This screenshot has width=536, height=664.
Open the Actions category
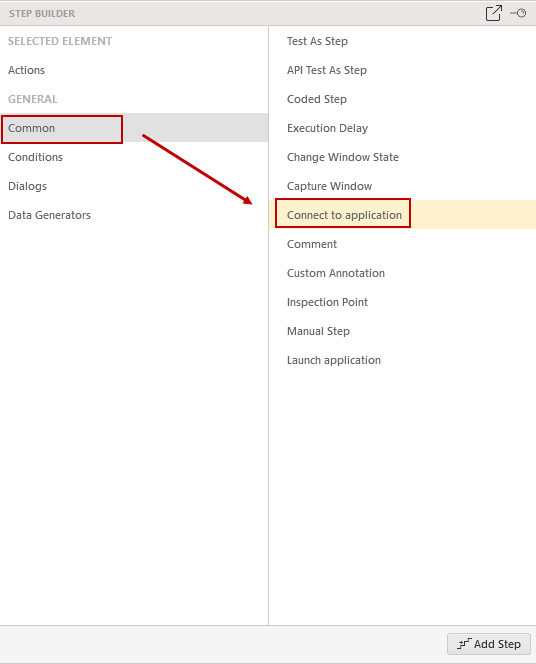click(x=134, y=70)
